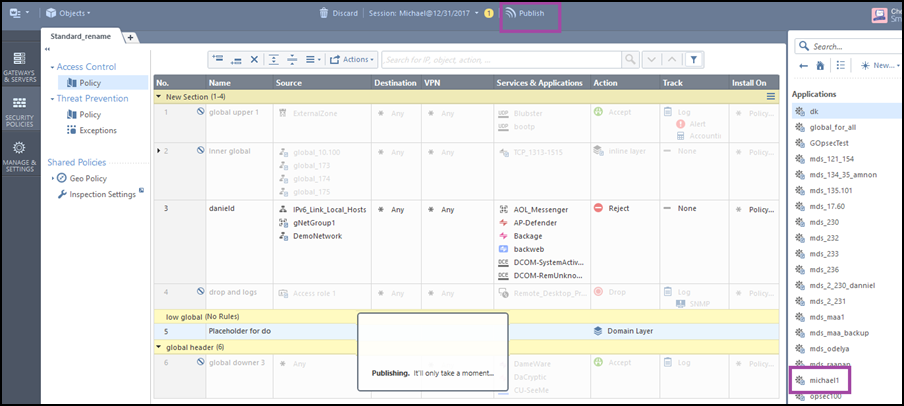Open the Security Policies view
Viewport: 904px width, 406px height.
click(x=21, y=110)
